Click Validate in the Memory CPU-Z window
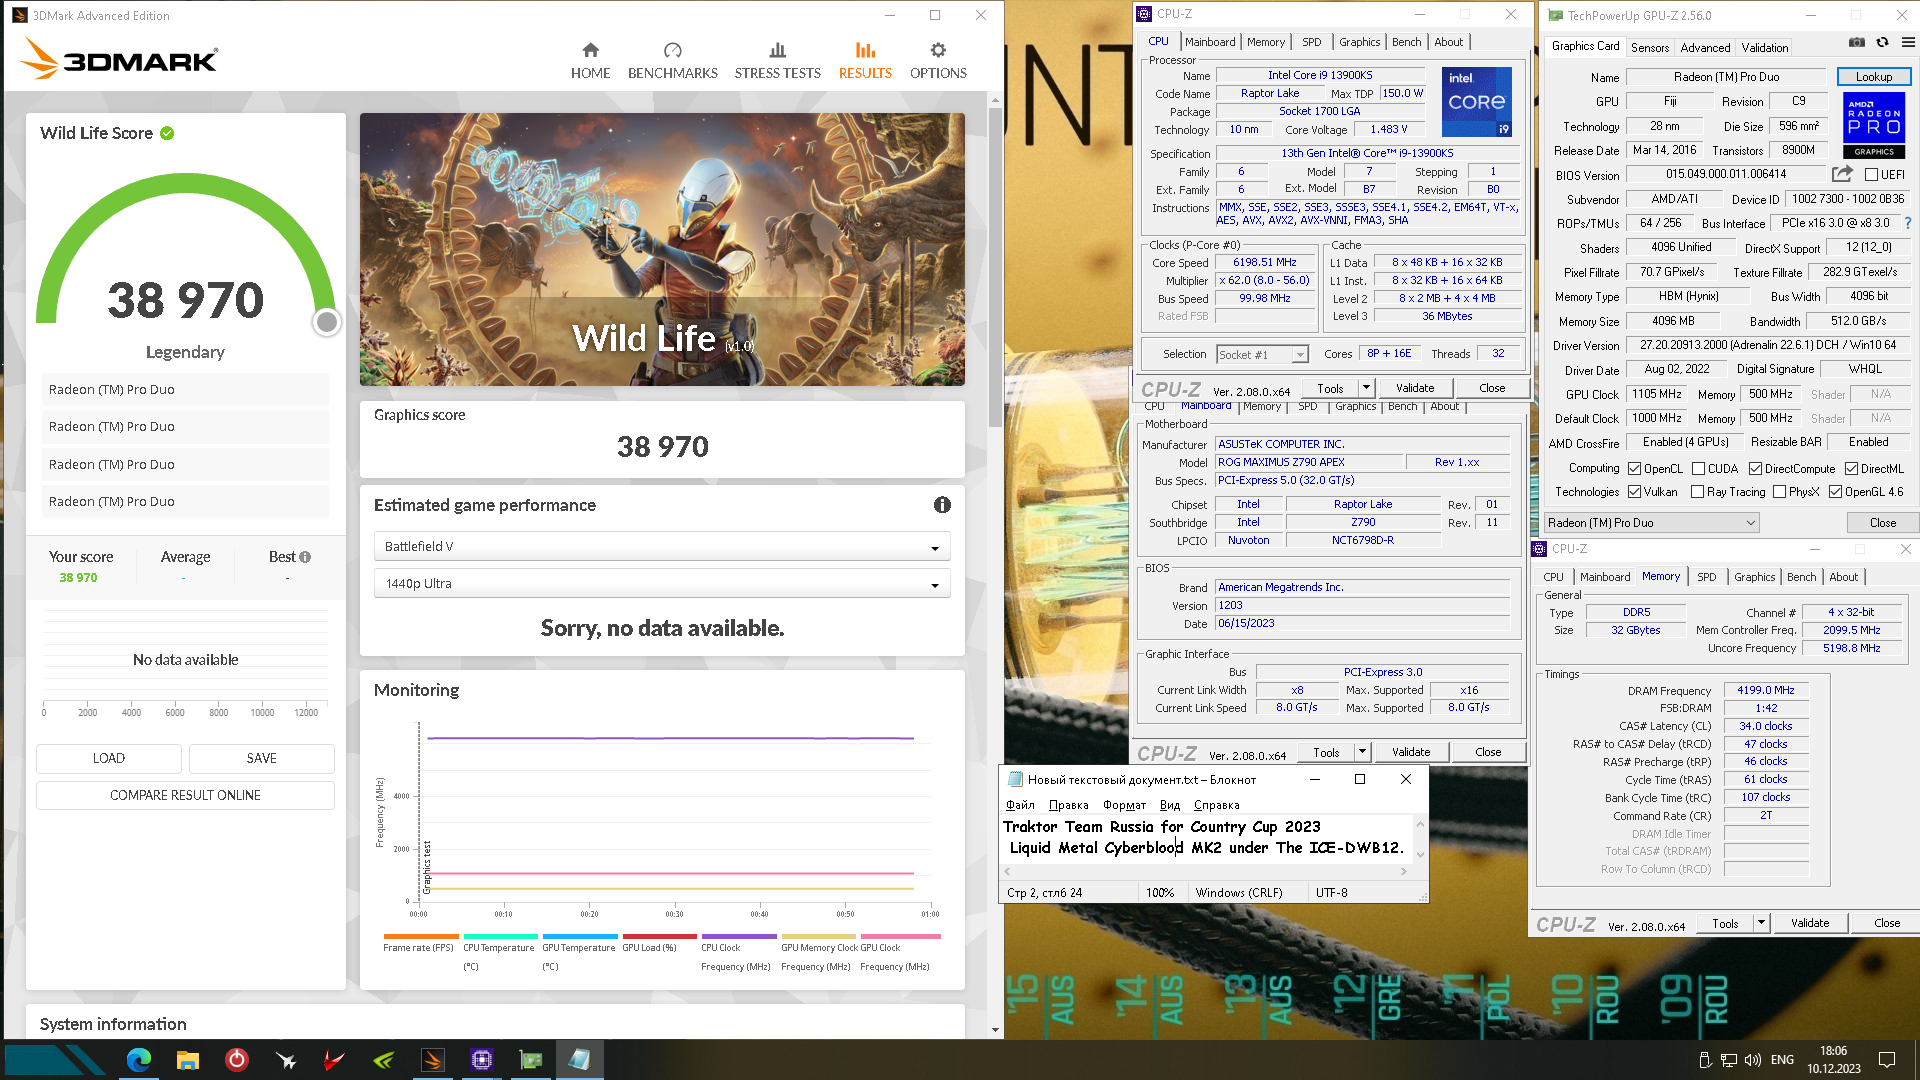The image size is (1920, 1080). [x=1809, y=923]
